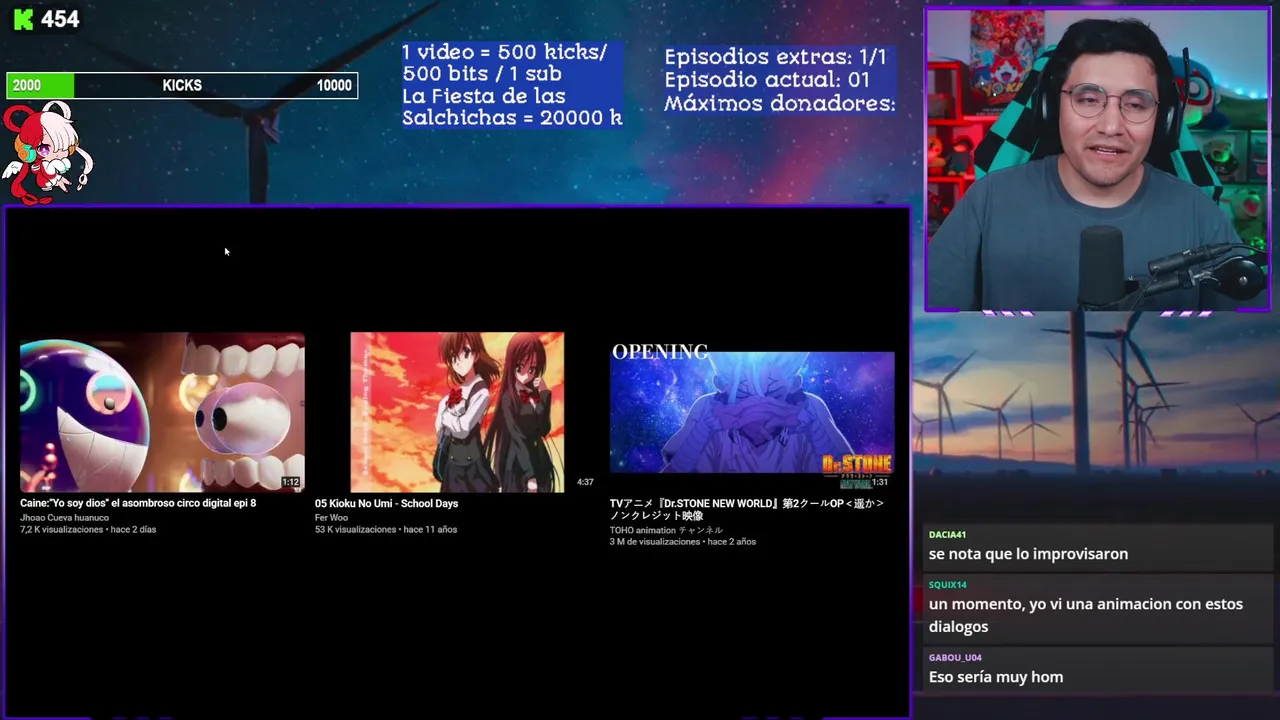Click 'La Fiesta de las Salchichas = 20000 k'

click(x=512, y=107)
